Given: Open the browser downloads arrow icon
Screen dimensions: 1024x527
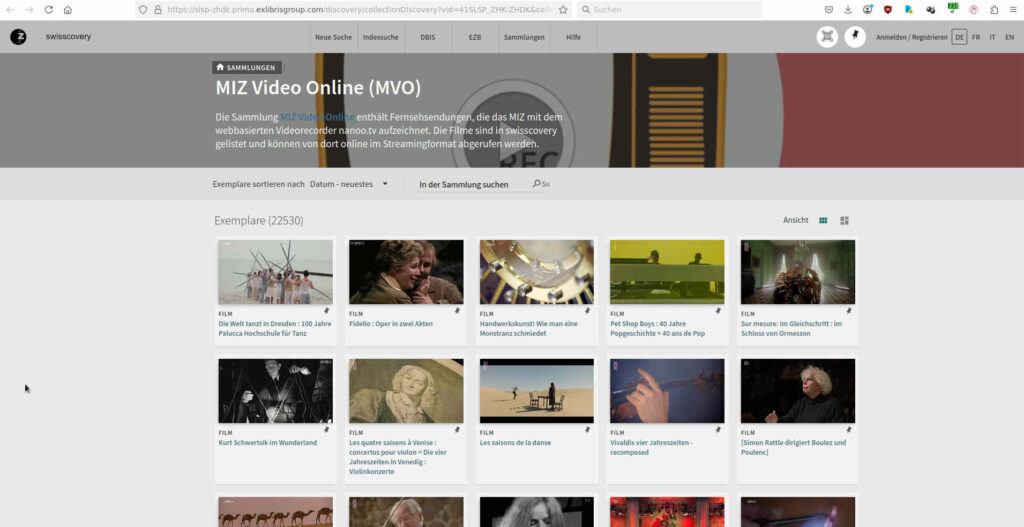Looking at the screenshot, I should coord(848,10).
